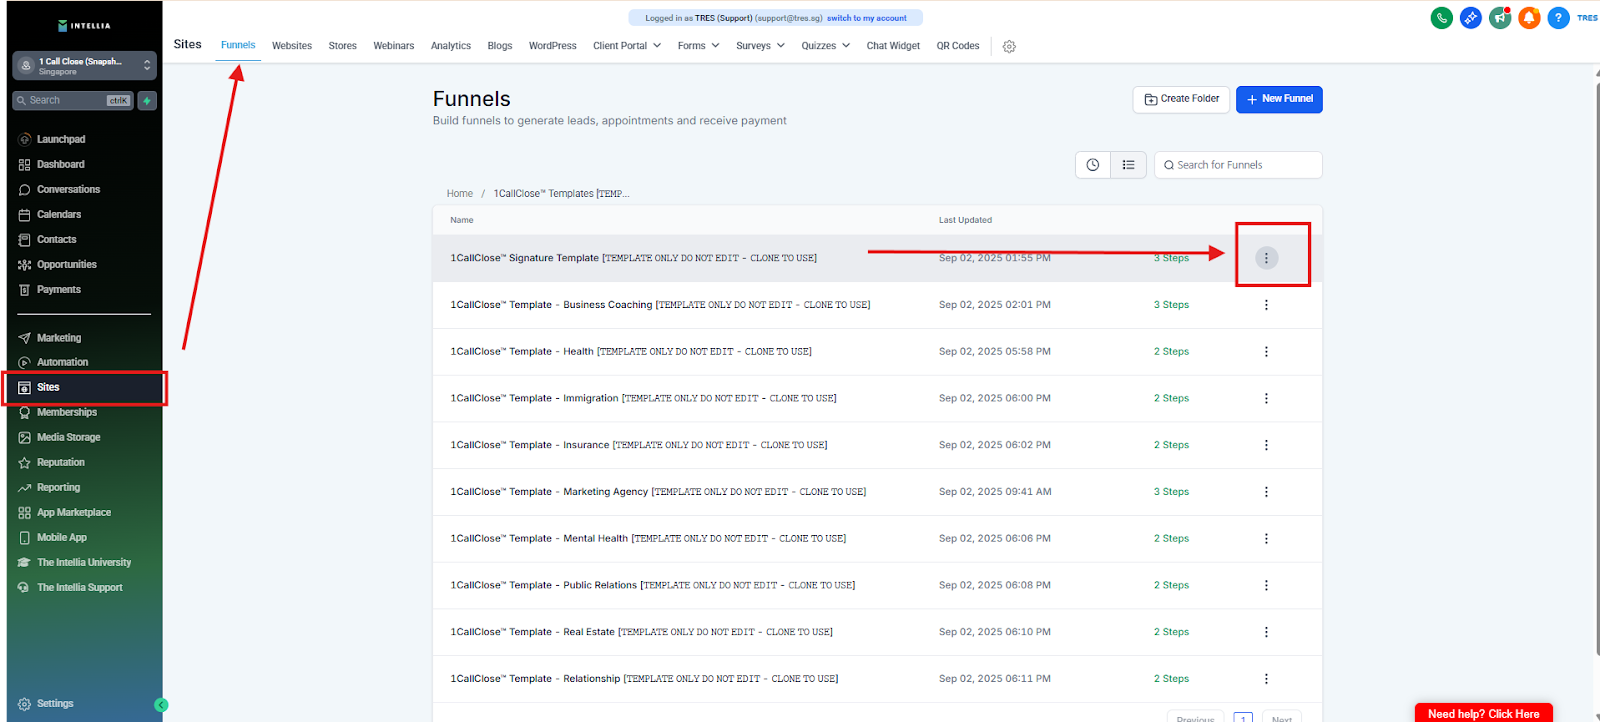
Task: Open Media Storage in the sidebar
Action: (68, 437)
